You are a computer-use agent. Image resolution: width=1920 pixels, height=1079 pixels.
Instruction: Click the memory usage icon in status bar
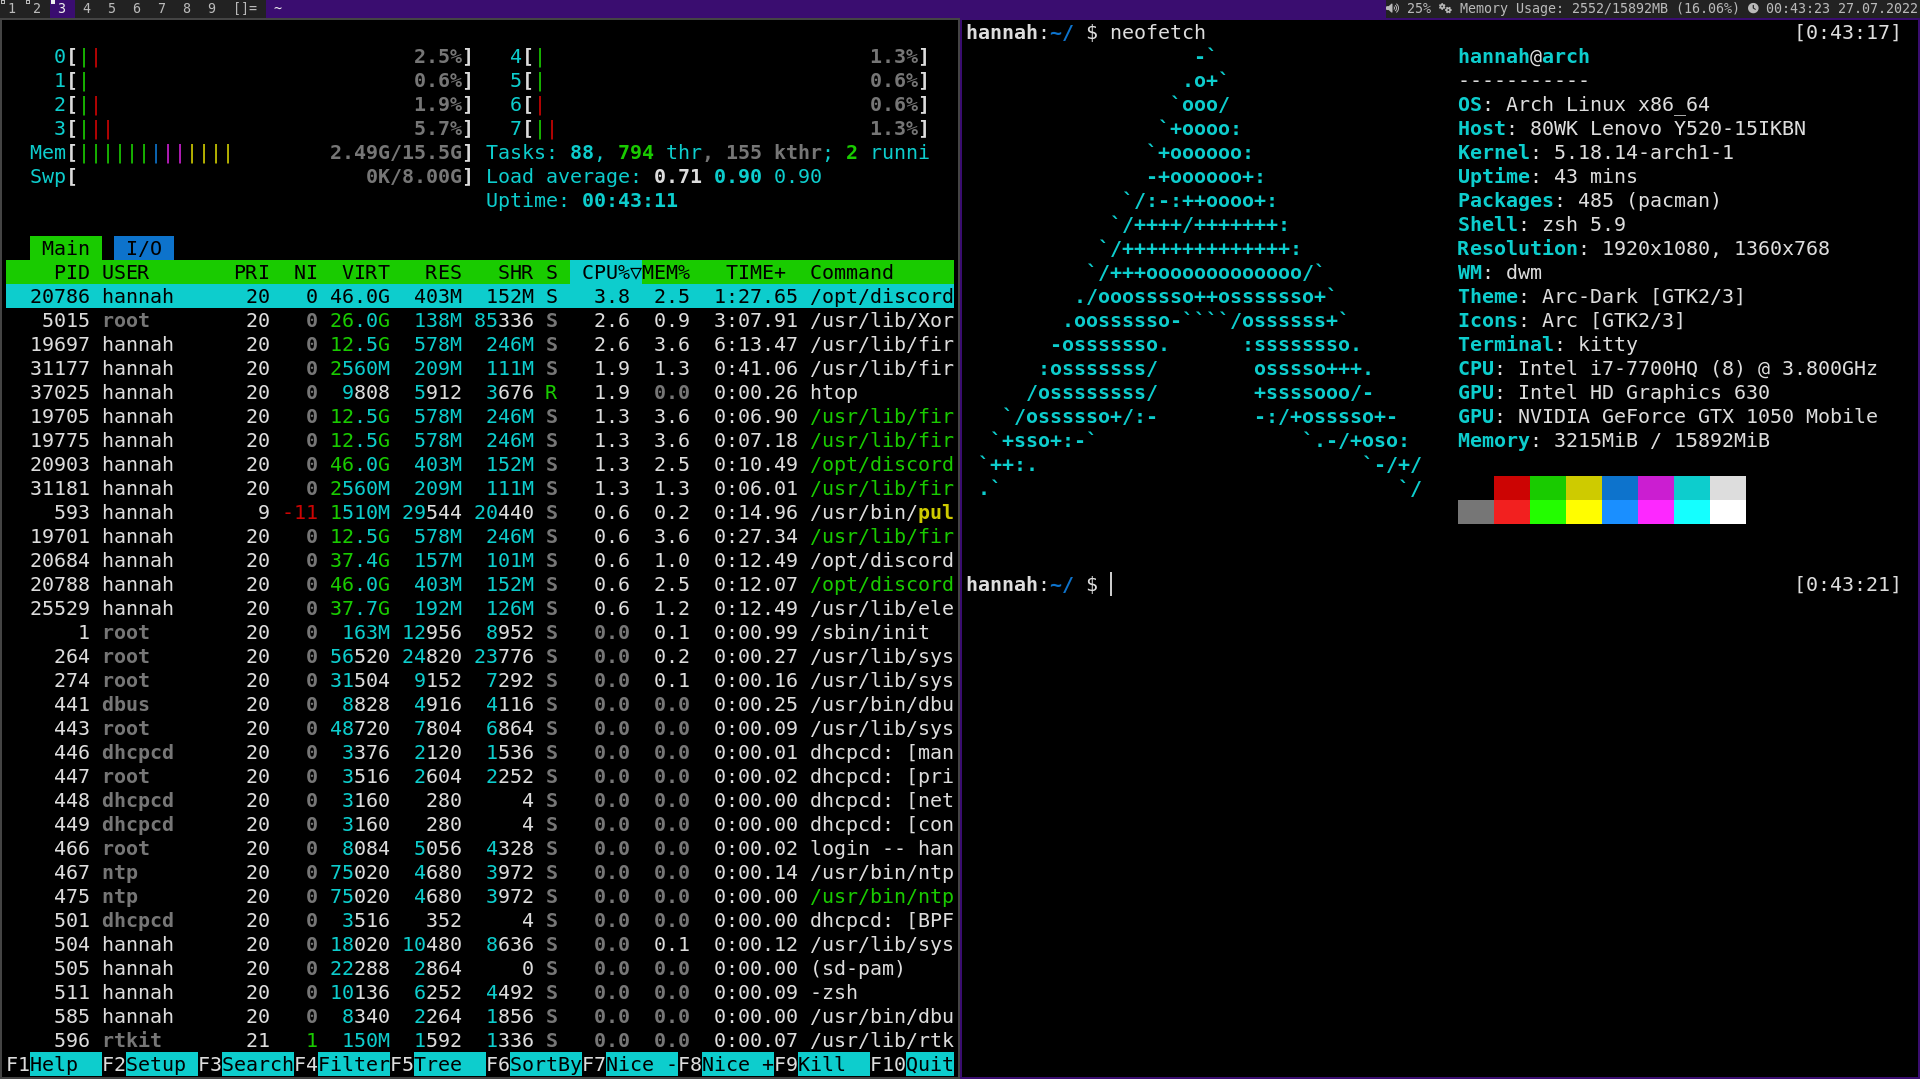tap(1445, 8)
